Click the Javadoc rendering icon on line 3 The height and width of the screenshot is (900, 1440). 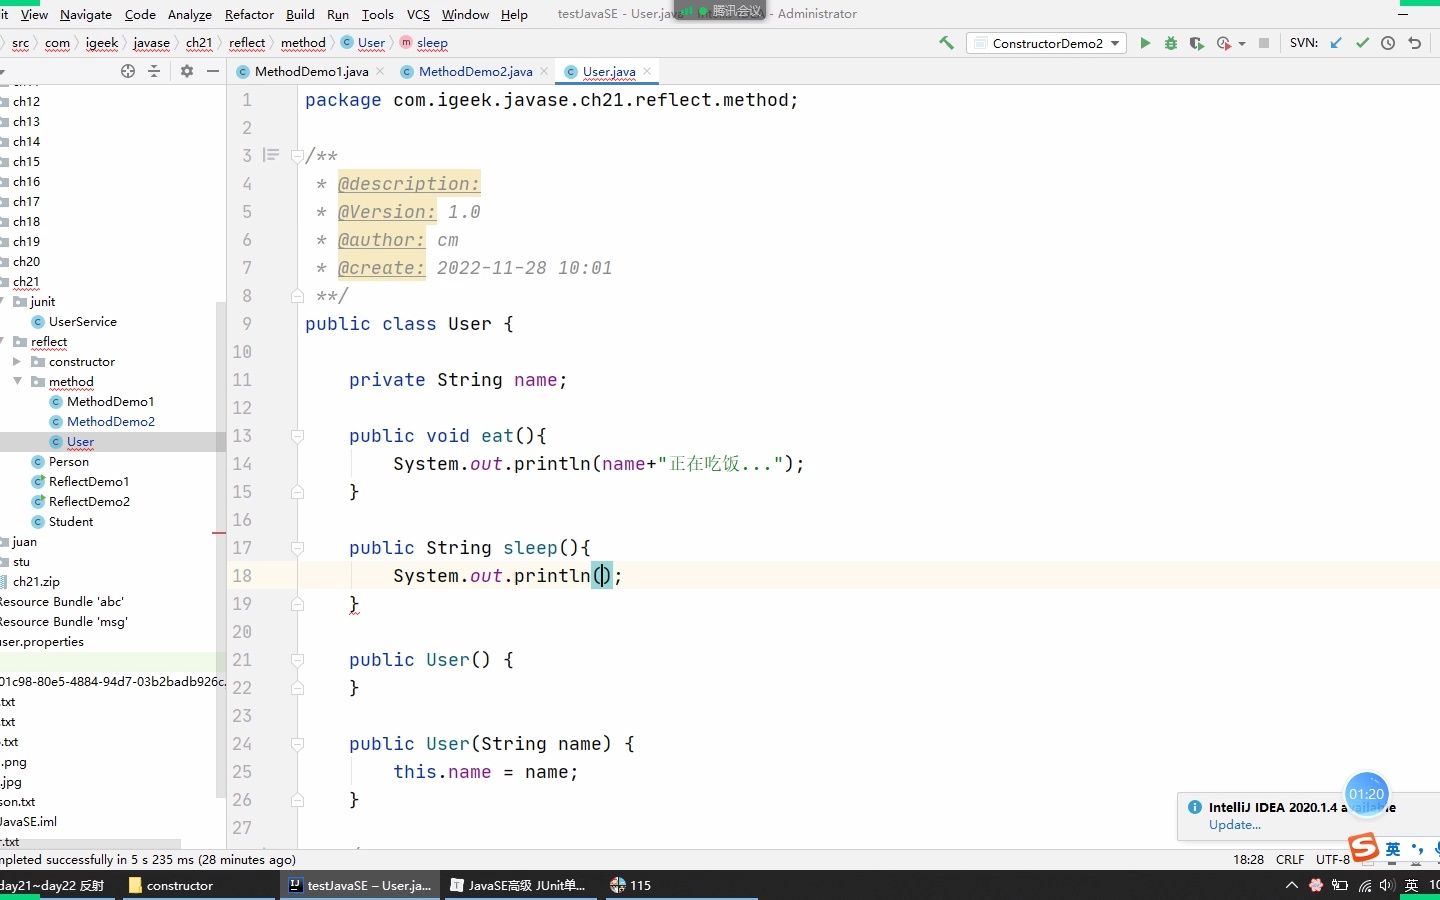click(x=271, y=155)
